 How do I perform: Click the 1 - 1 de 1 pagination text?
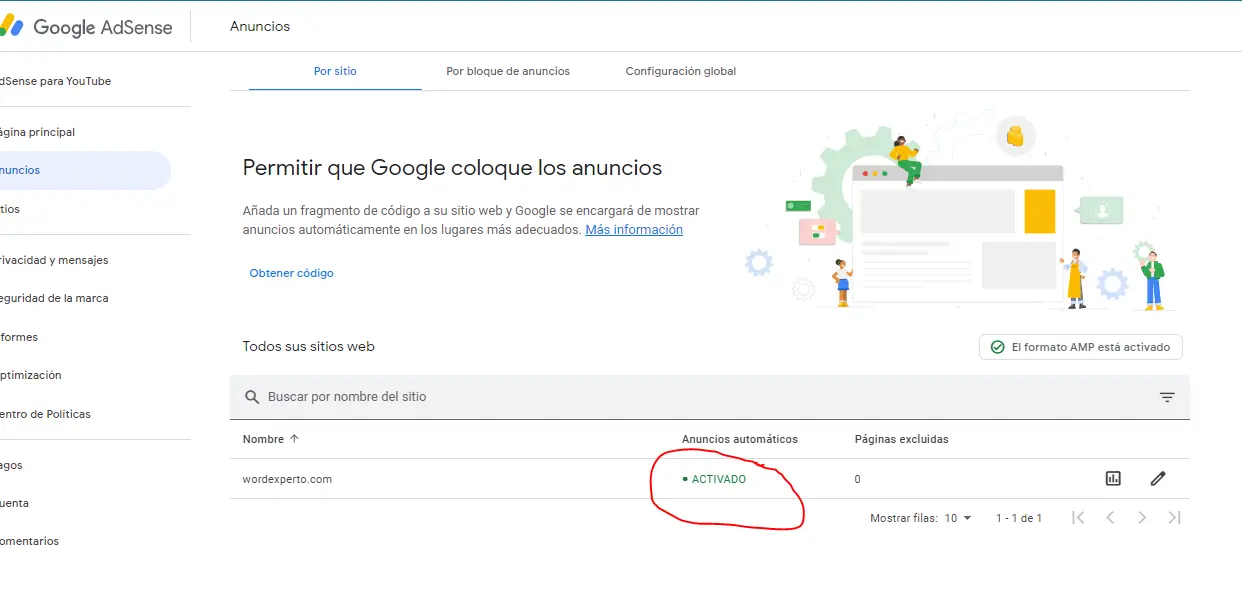click(x=1019, y=518)
